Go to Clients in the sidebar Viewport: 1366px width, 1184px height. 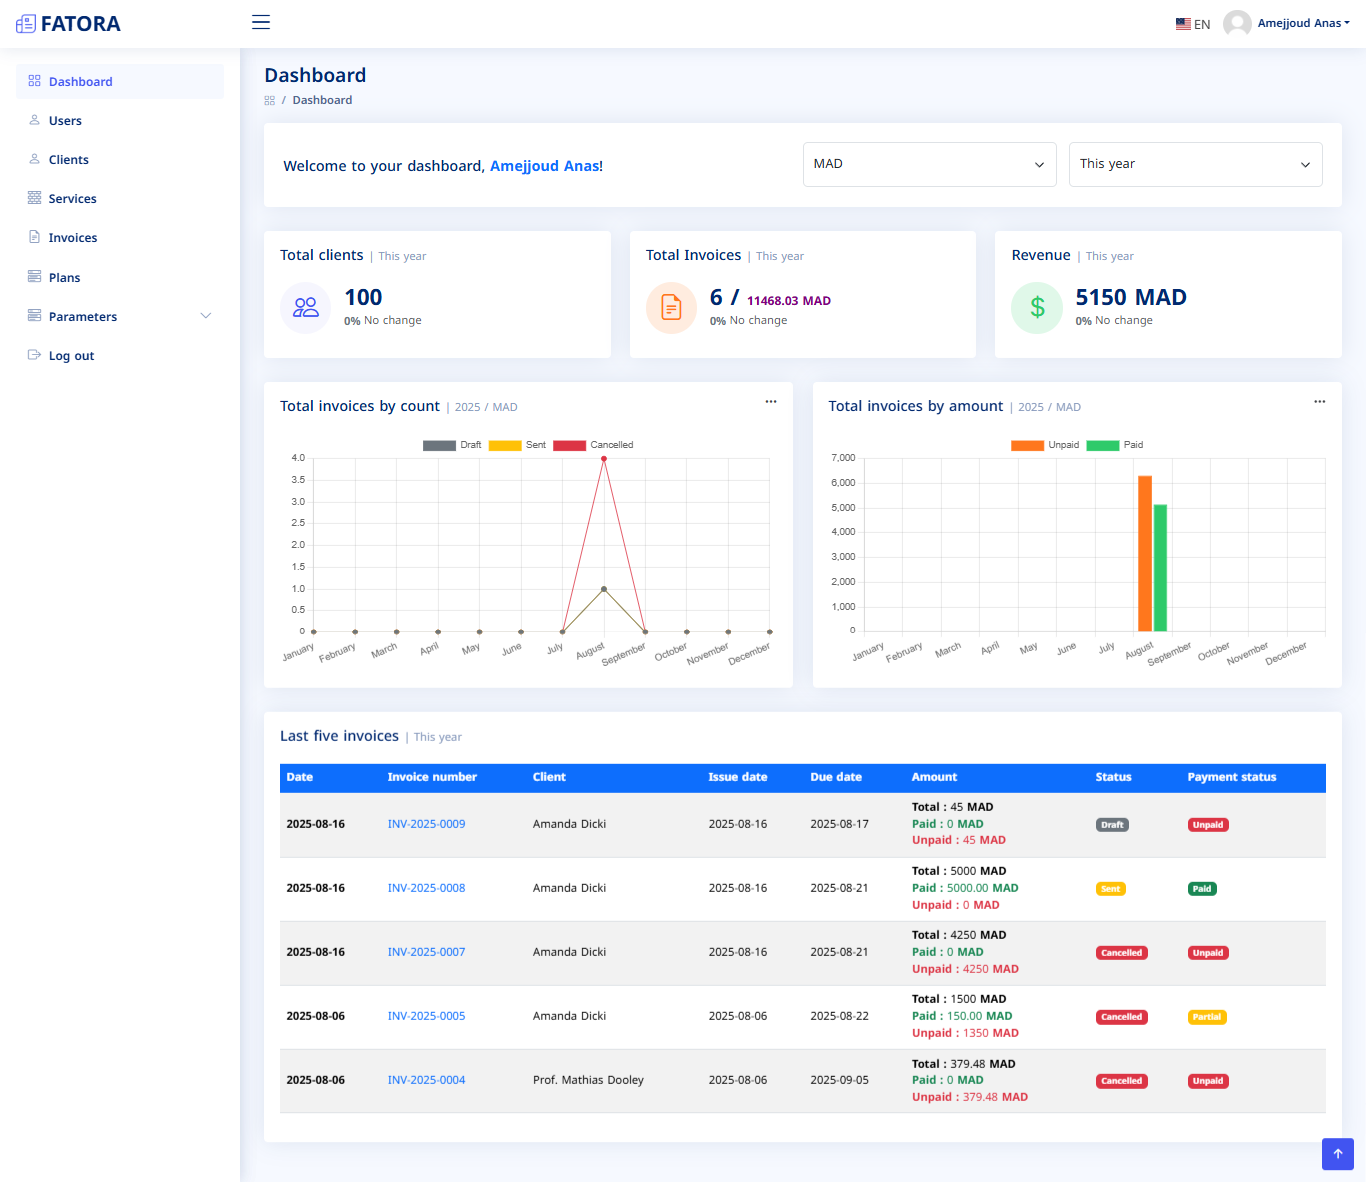point(68,160)
